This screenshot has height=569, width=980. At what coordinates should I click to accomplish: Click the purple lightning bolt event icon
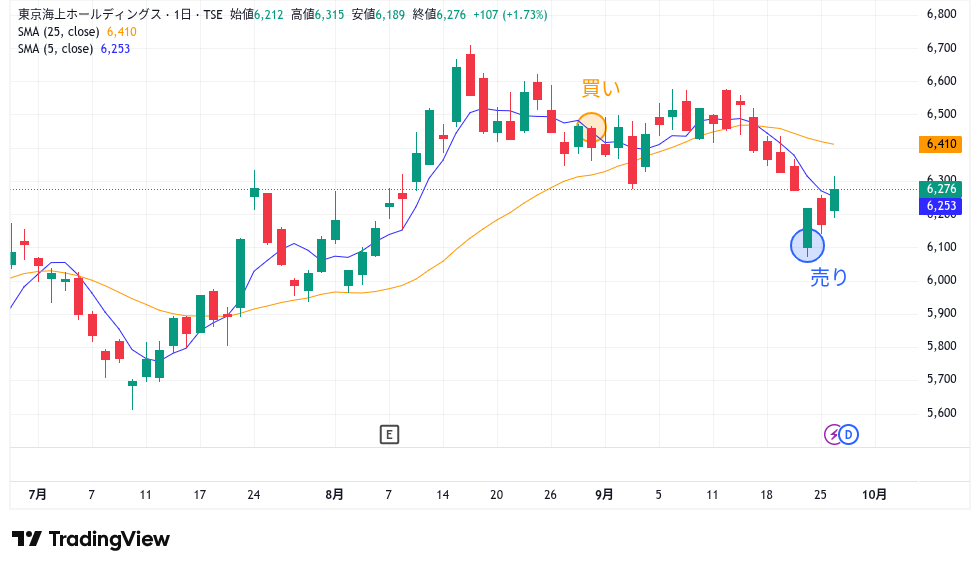pyautogui.click(x=834, y=434)
